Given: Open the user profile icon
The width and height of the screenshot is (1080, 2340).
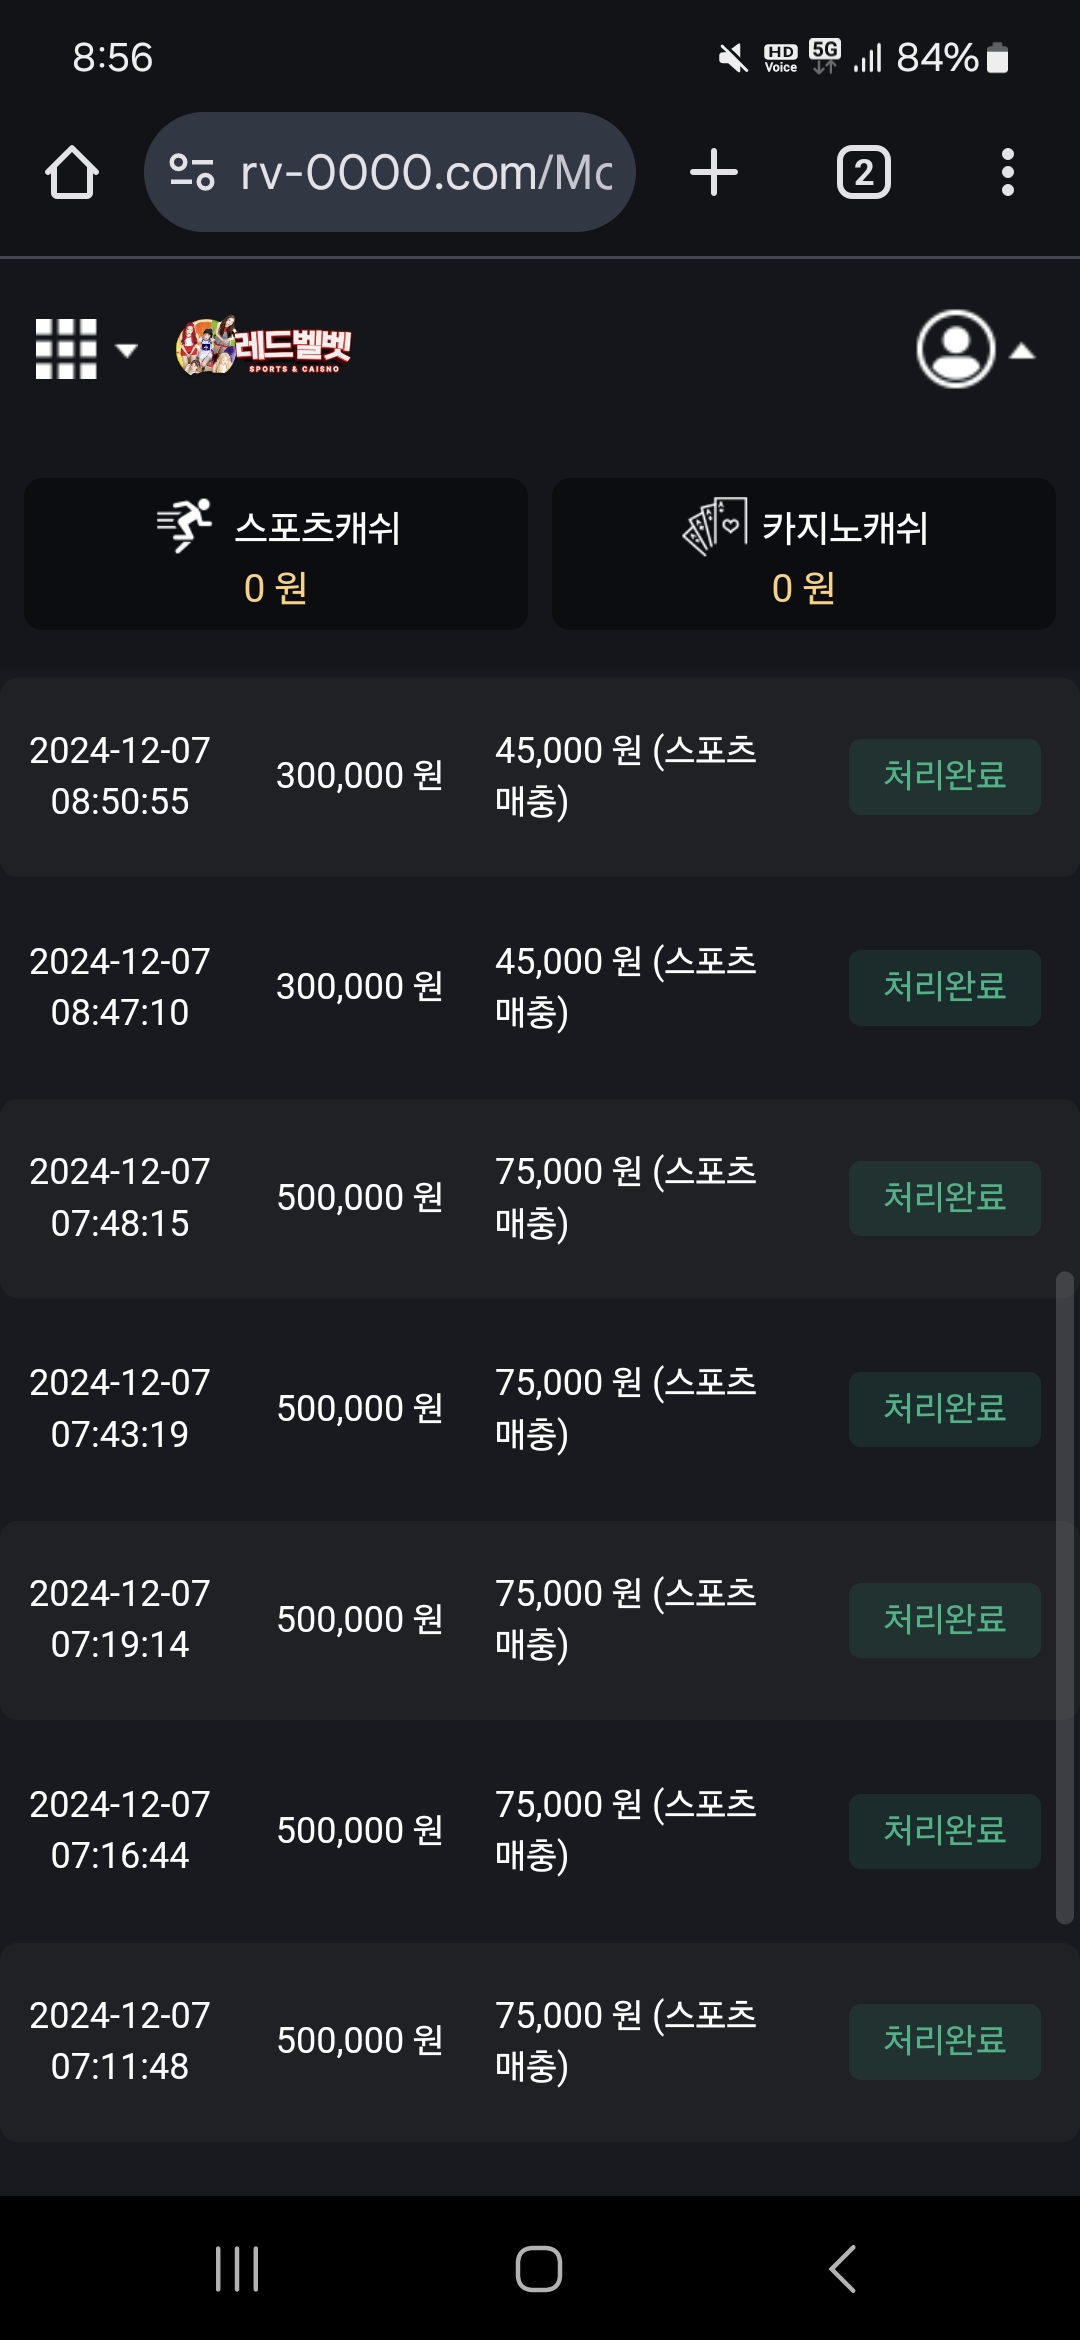Looking at the screenshot, I should (956, 349).
